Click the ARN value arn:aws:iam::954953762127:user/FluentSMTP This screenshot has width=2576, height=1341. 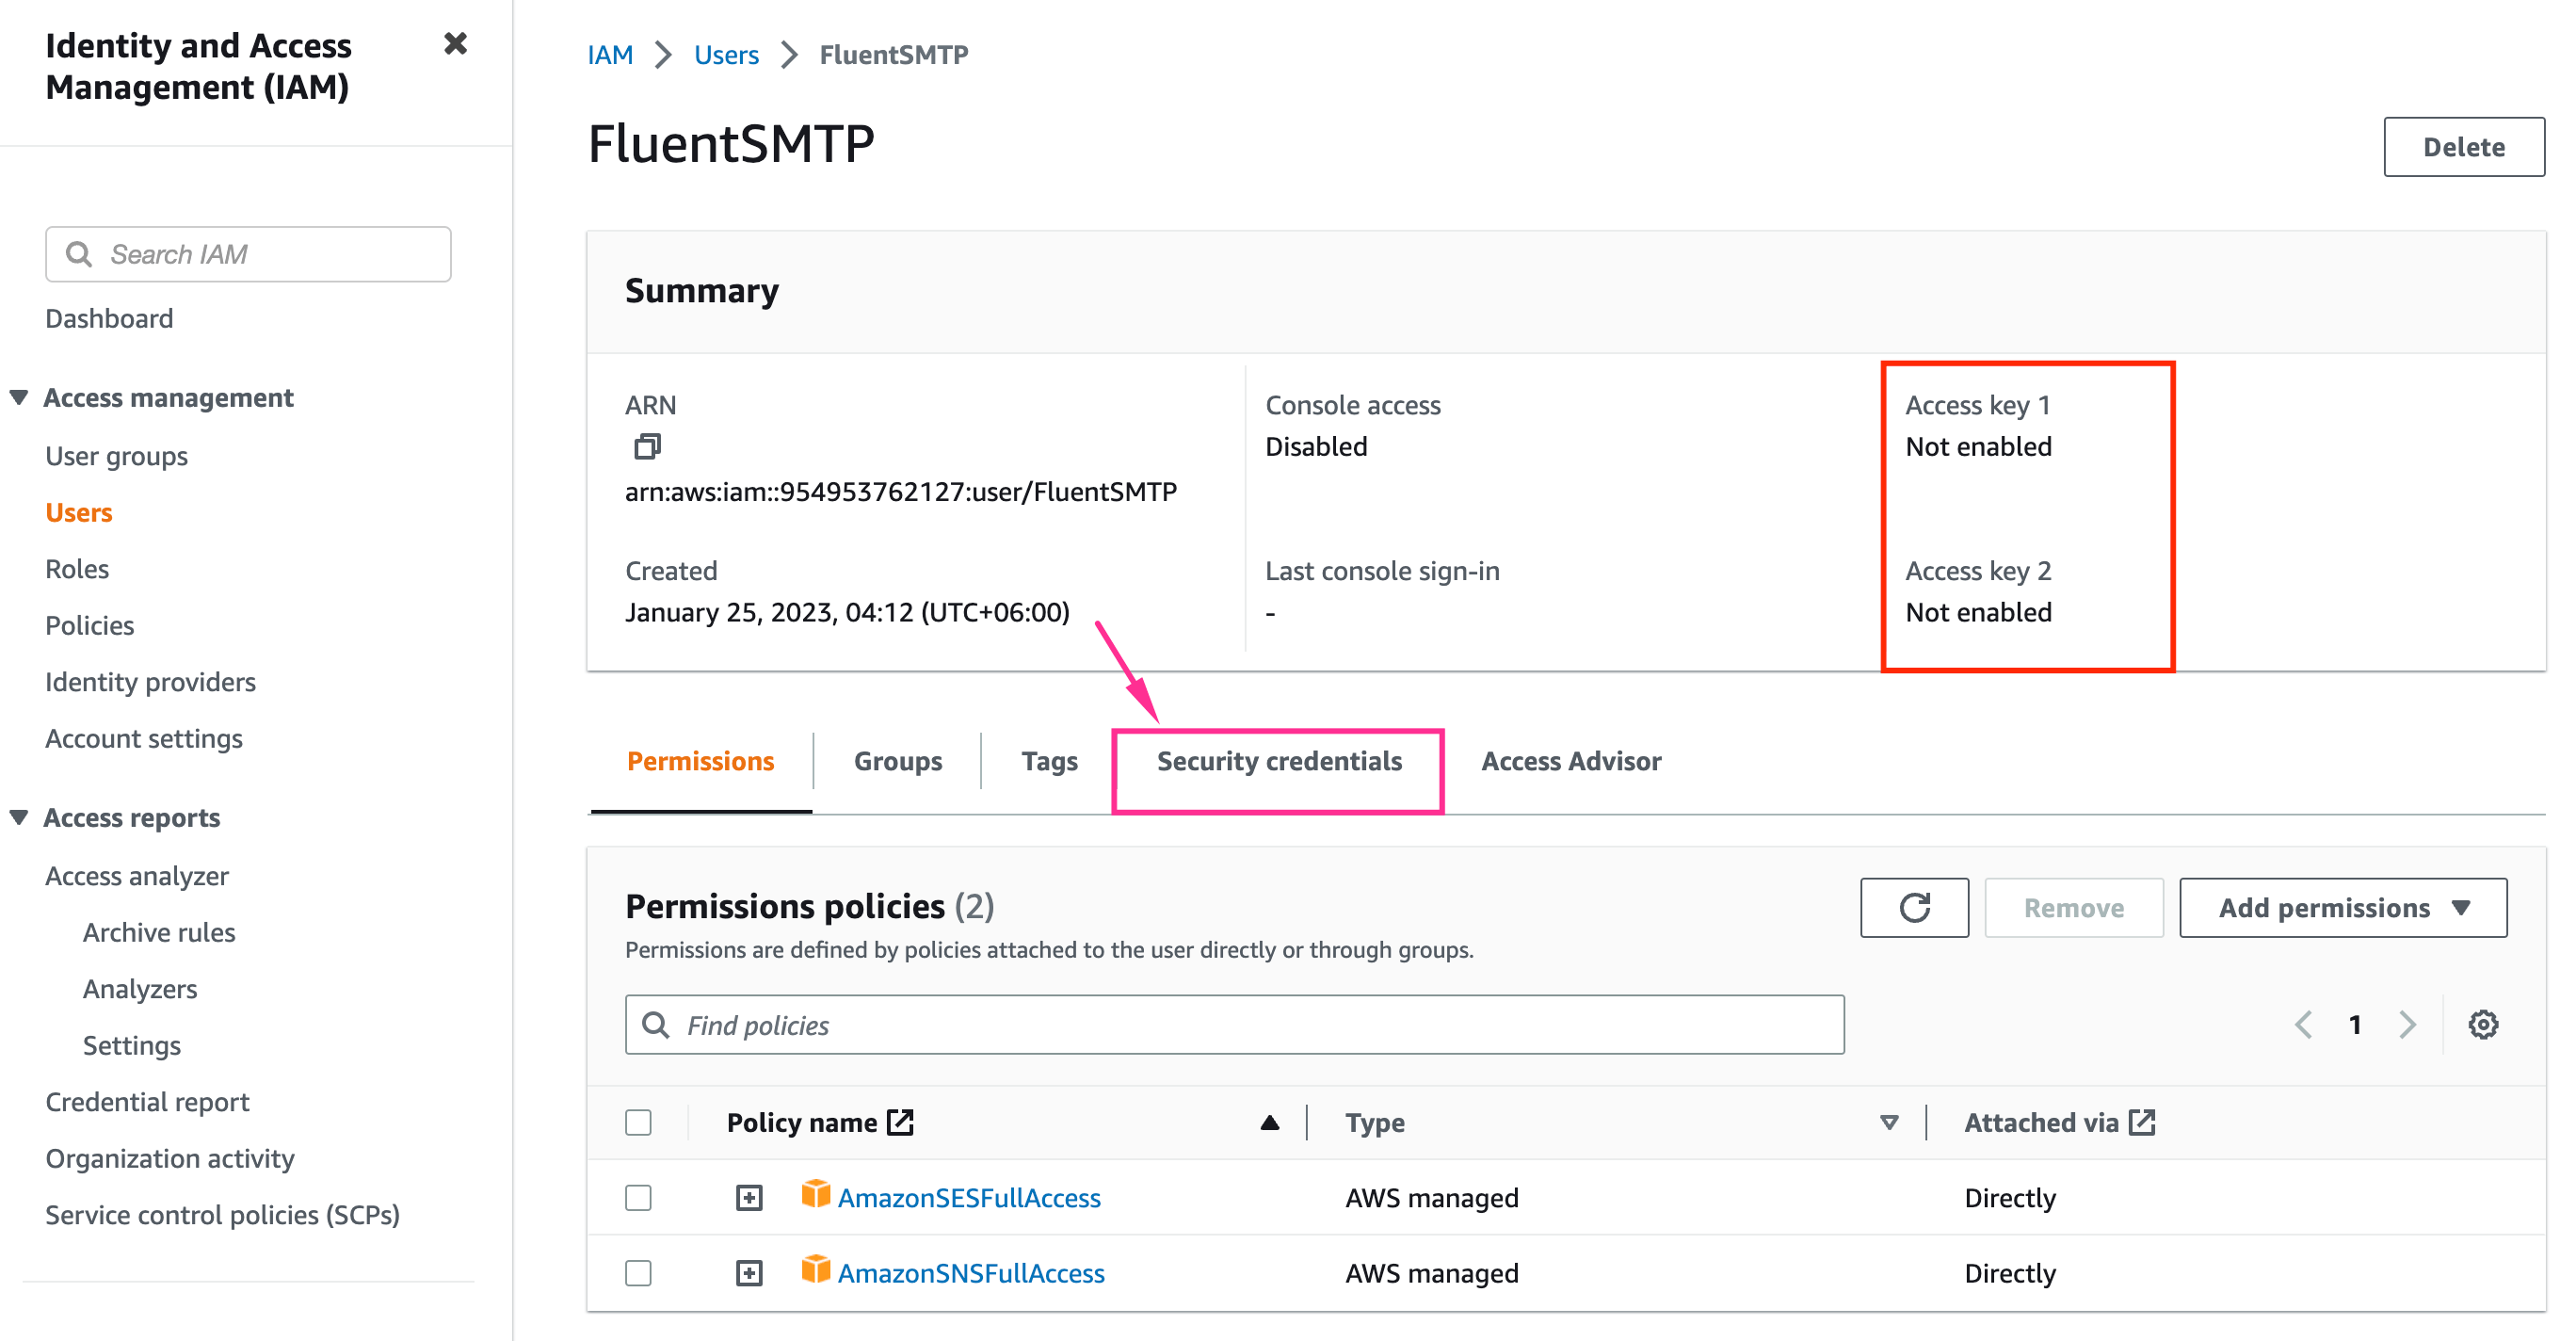click(x=901, y=491)
